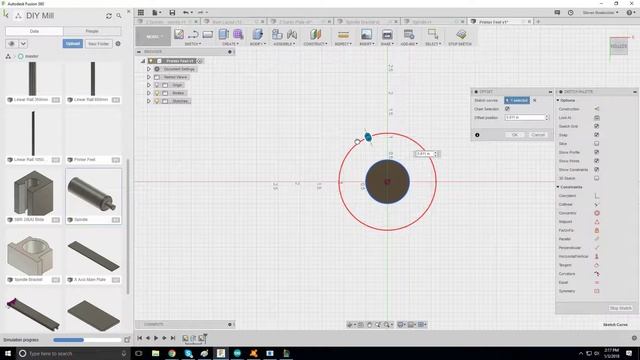Open data panel settings gear
Viewport: 640px width, 360px height.
(118, 43)
